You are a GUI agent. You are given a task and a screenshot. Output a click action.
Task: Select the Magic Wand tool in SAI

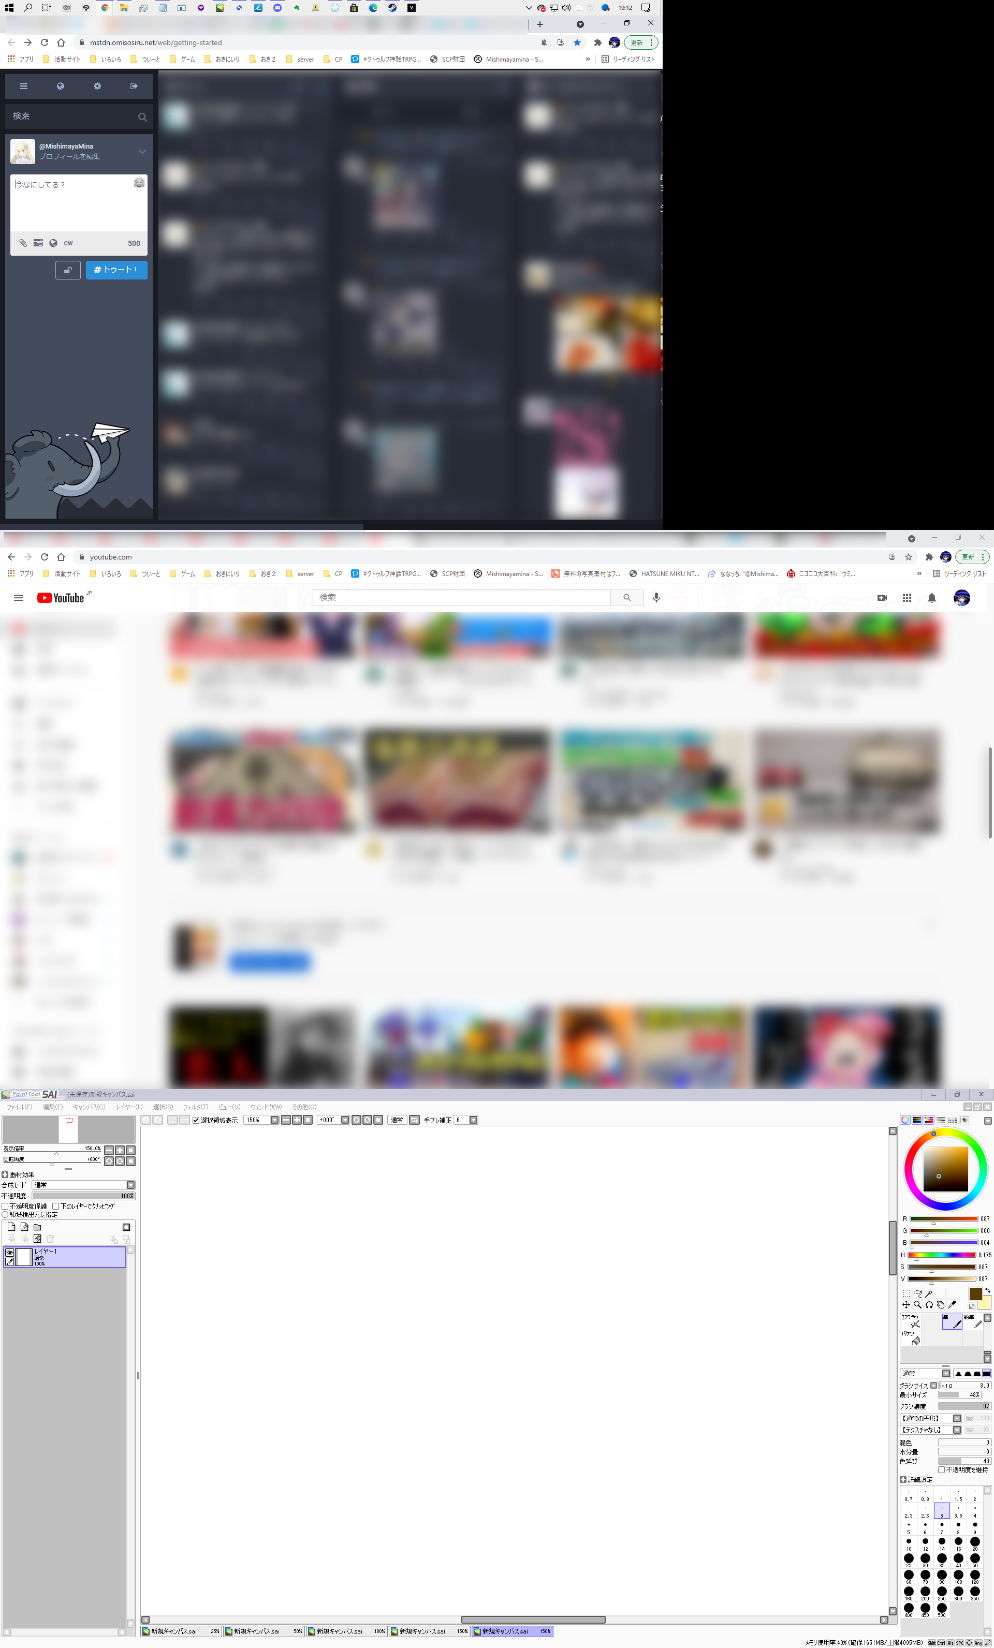point(929,1294)
